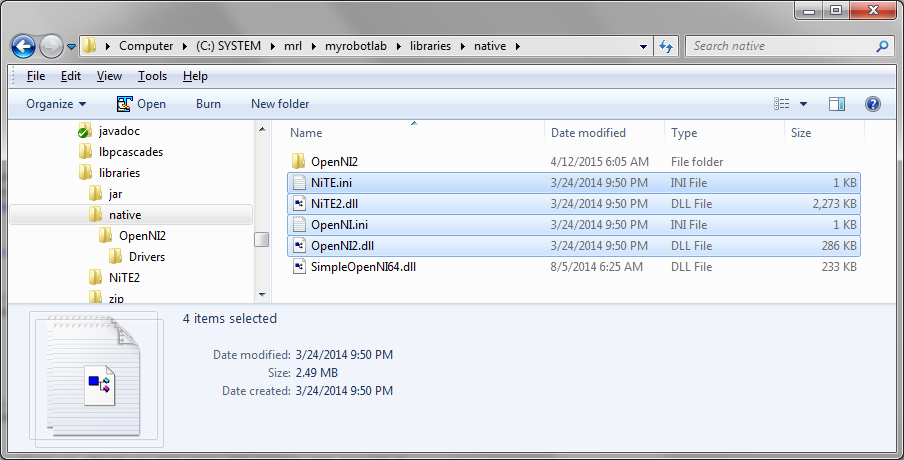Open the view options dropdown arrow
The width and height of the screenshot is (904, 460).
[803, 104]
